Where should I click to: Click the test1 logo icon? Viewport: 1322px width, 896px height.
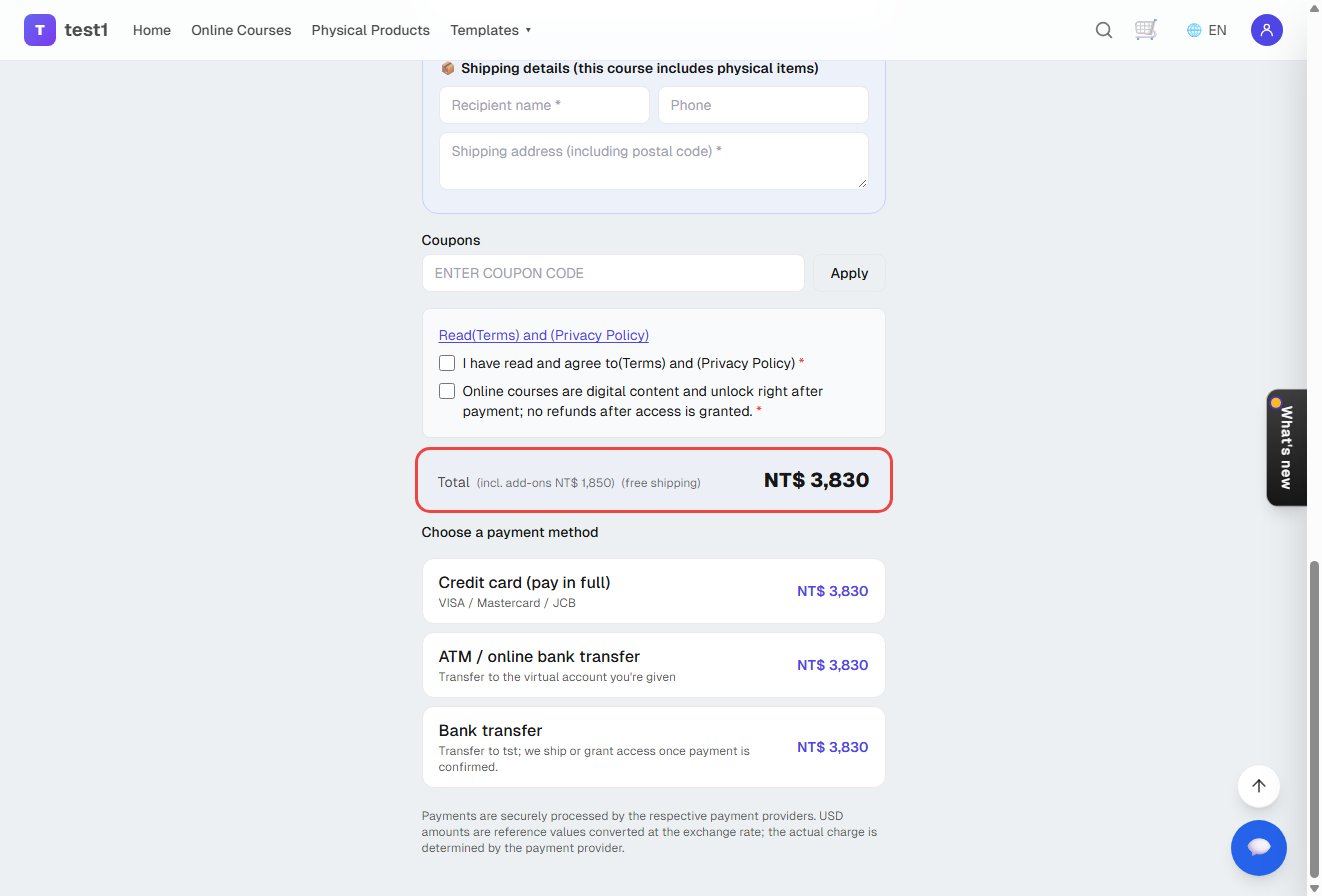(x=40, y=30)
